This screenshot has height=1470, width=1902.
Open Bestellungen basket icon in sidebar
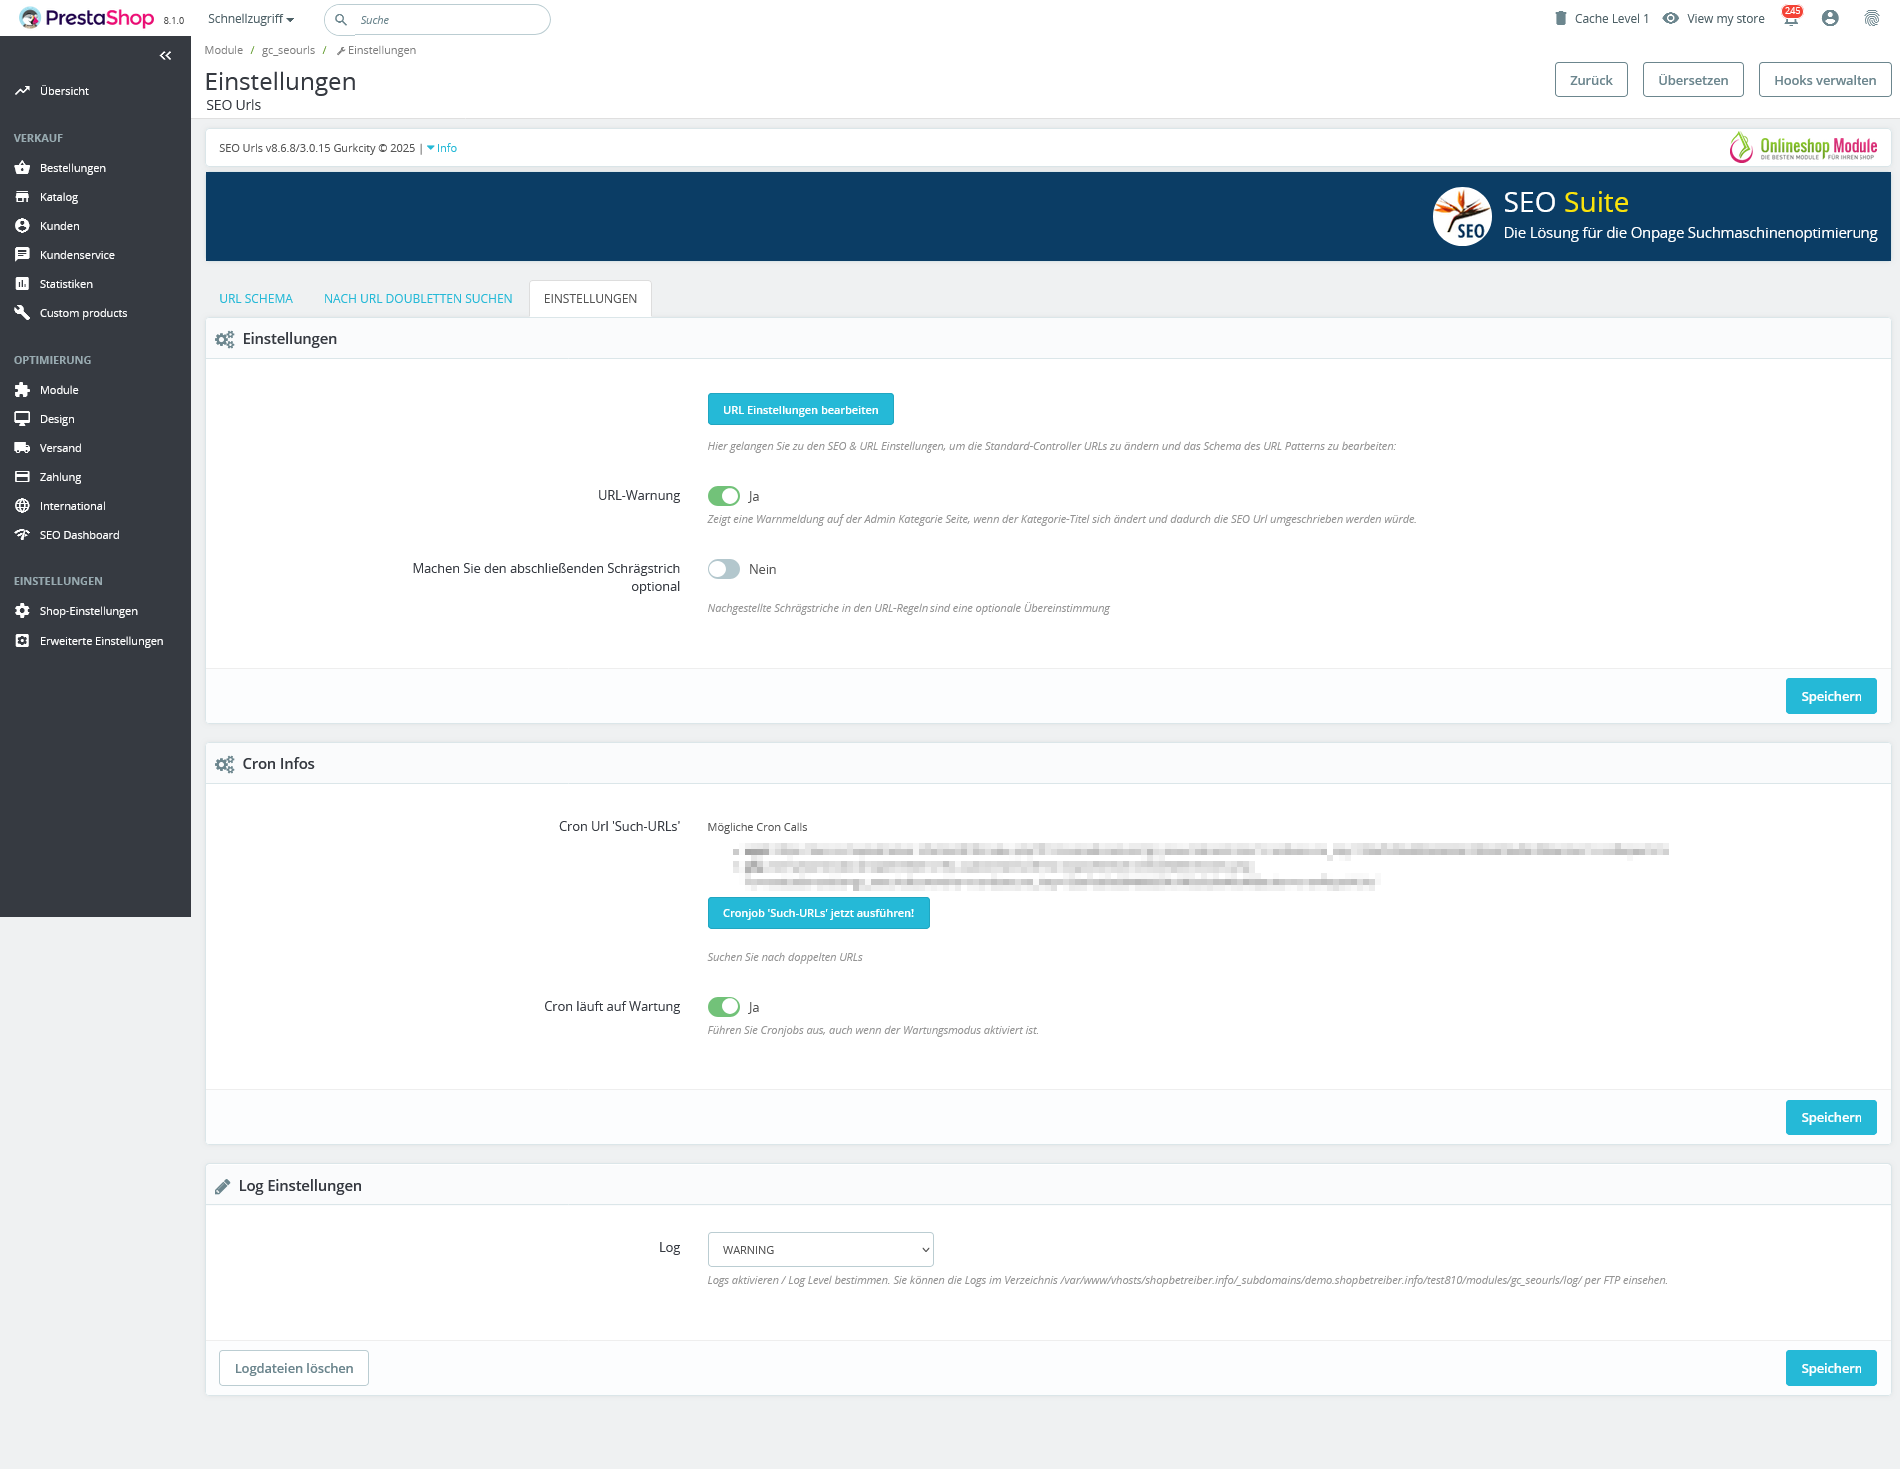click(22, 168)
